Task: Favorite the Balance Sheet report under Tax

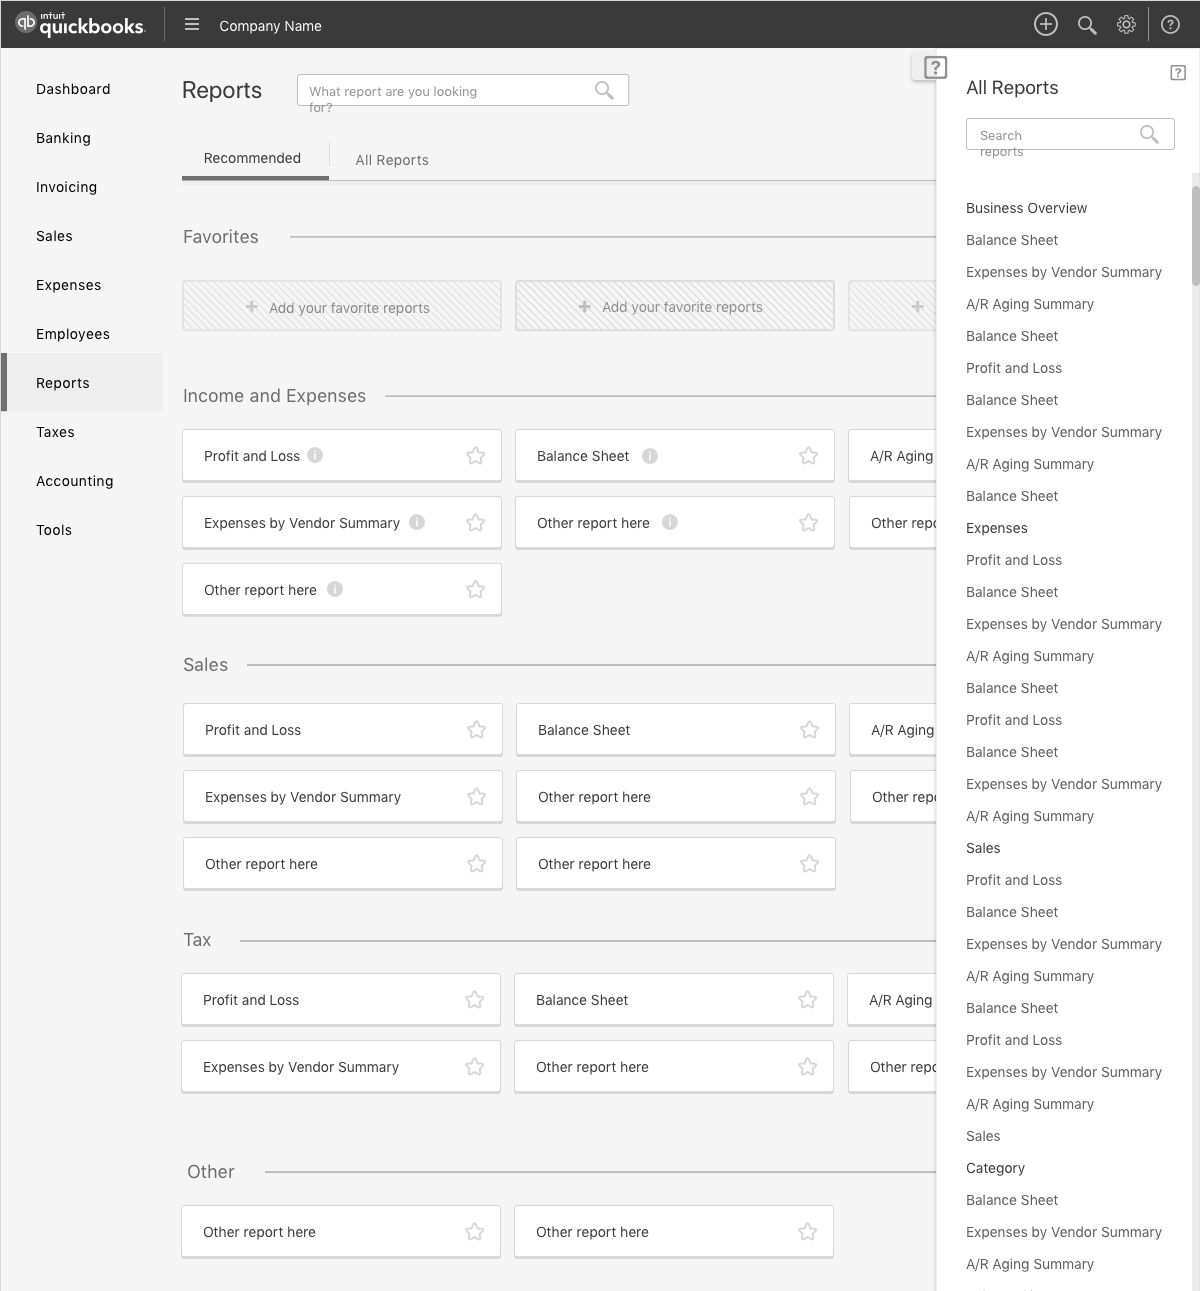Action: [807, 1000]
